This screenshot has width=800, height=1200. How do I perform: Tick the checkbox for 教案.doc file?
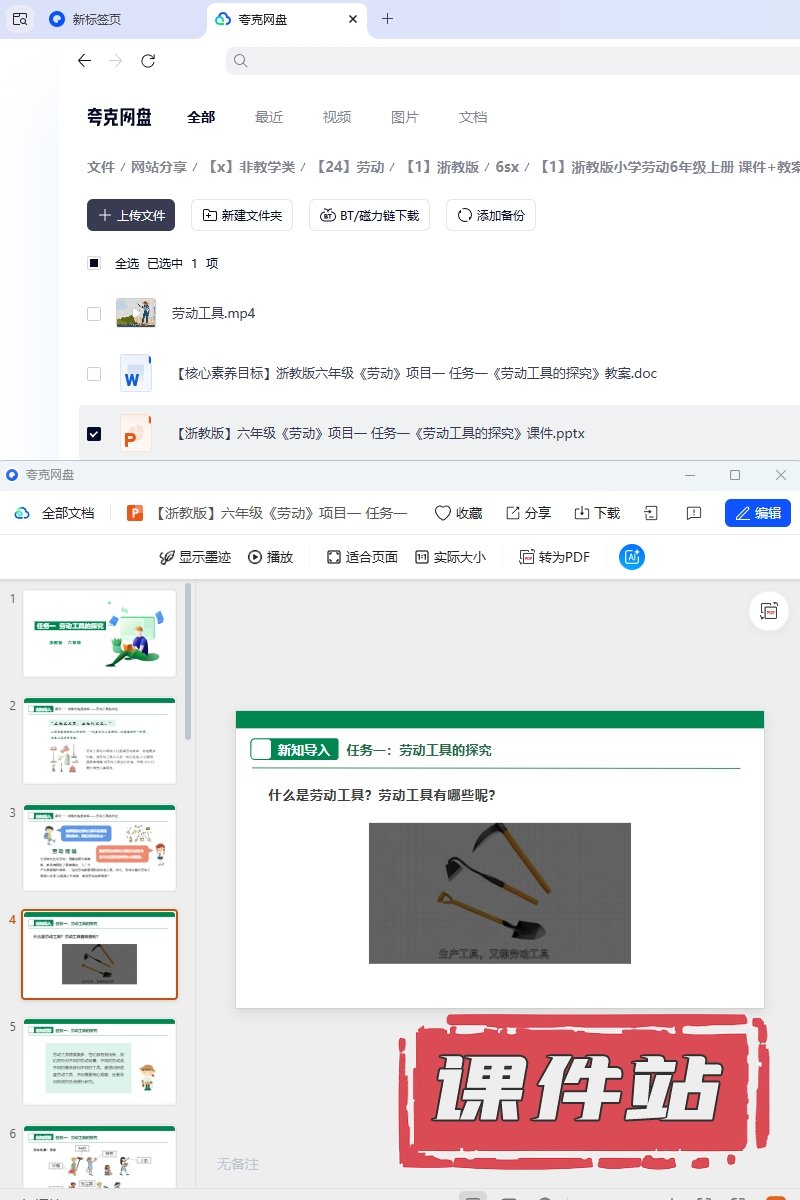(x=94, y=374)
